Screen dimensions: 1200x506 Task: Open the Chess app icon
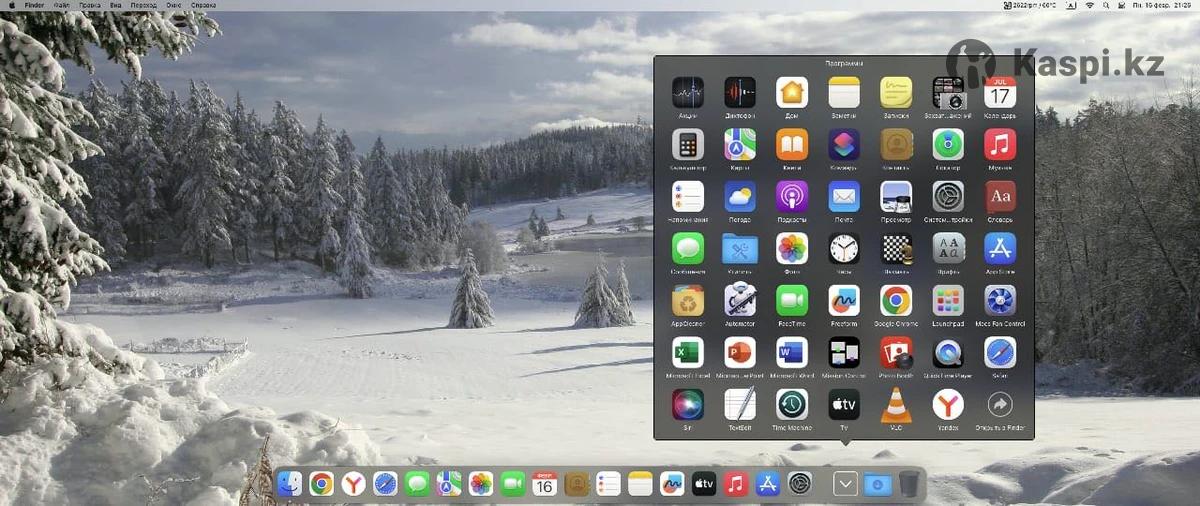click(896, 249)
